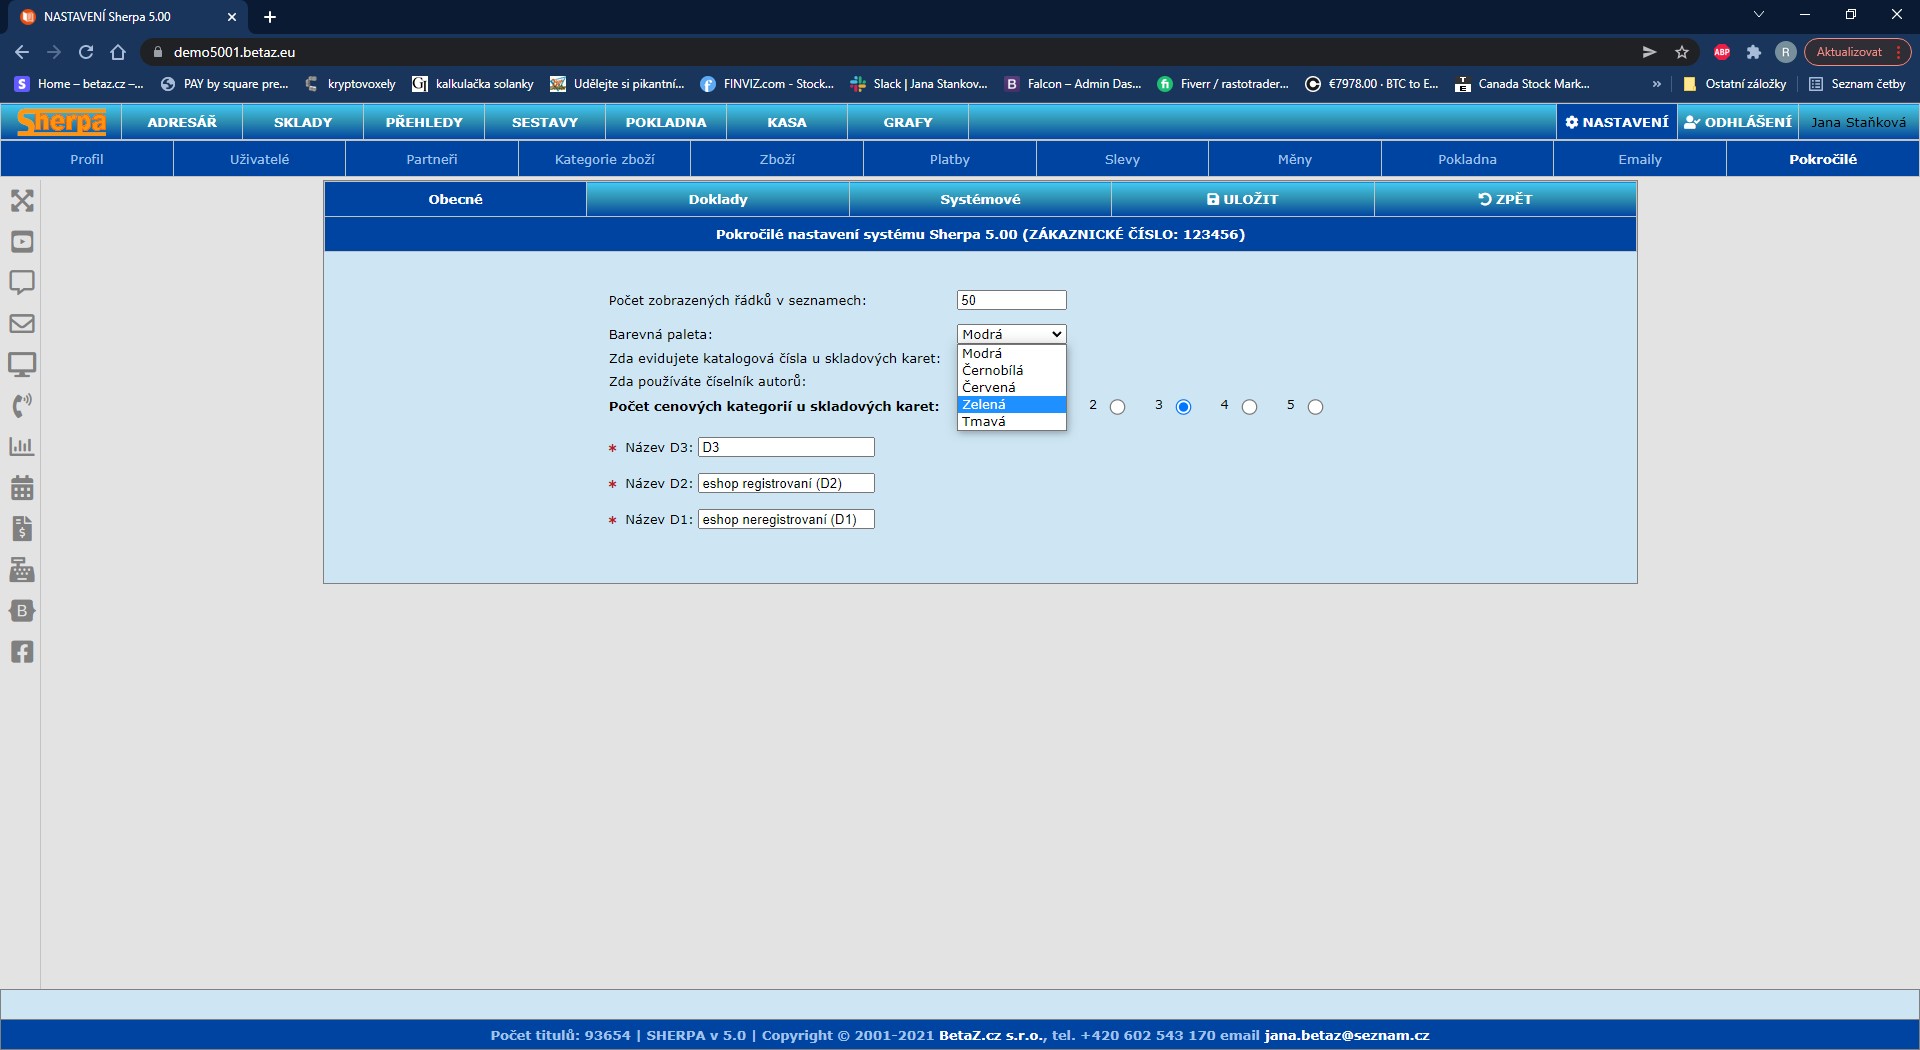Image resolution: width=1920 pixels, height=1050 pixels.
Task: Pick Tmavá from the palette dropdown
Action: coord(1010,422)
